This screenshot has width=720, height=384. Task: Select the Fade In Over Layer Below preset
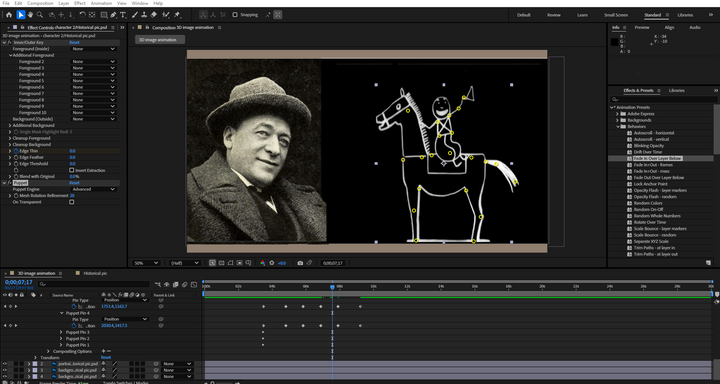(658, 158)
